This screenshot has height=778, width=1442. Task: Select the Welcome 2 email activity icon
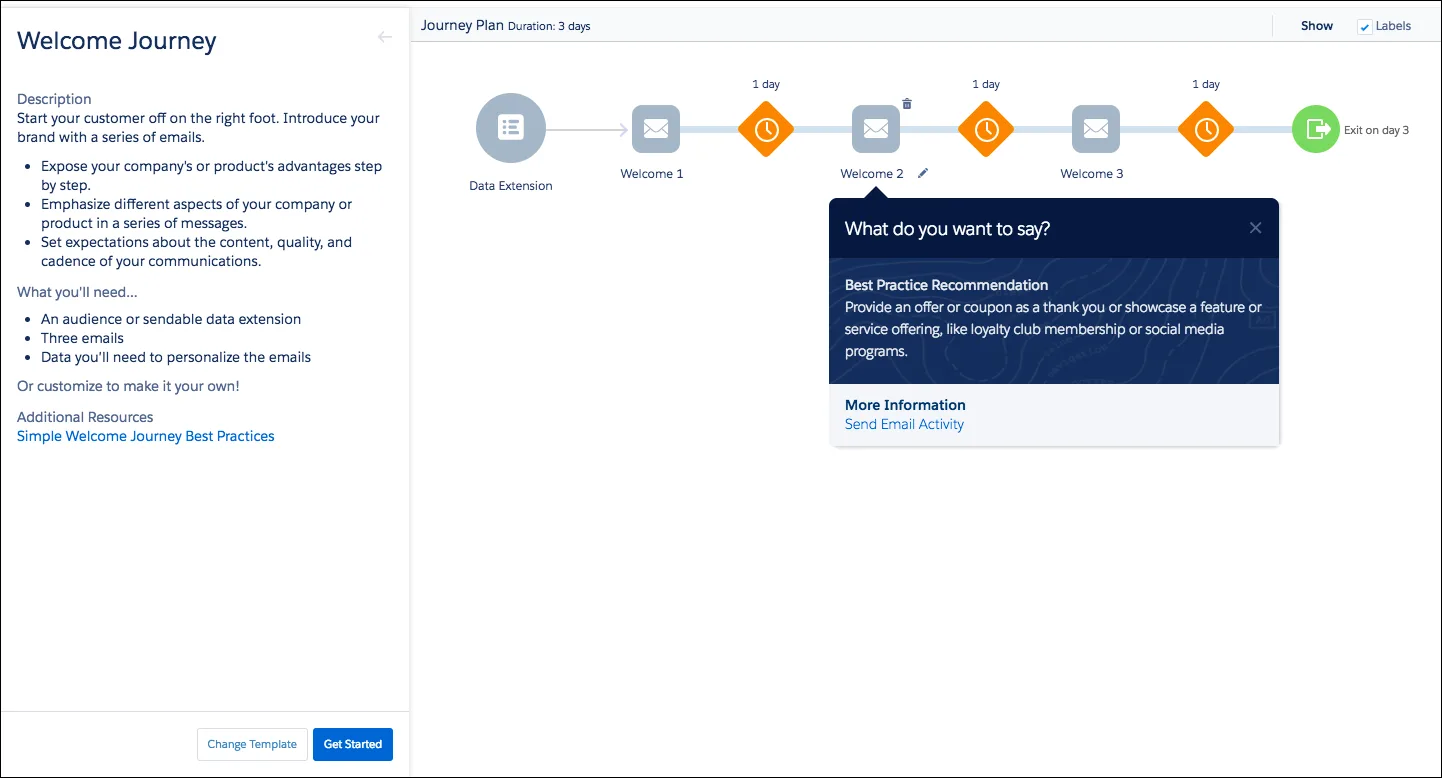[876, 129]
